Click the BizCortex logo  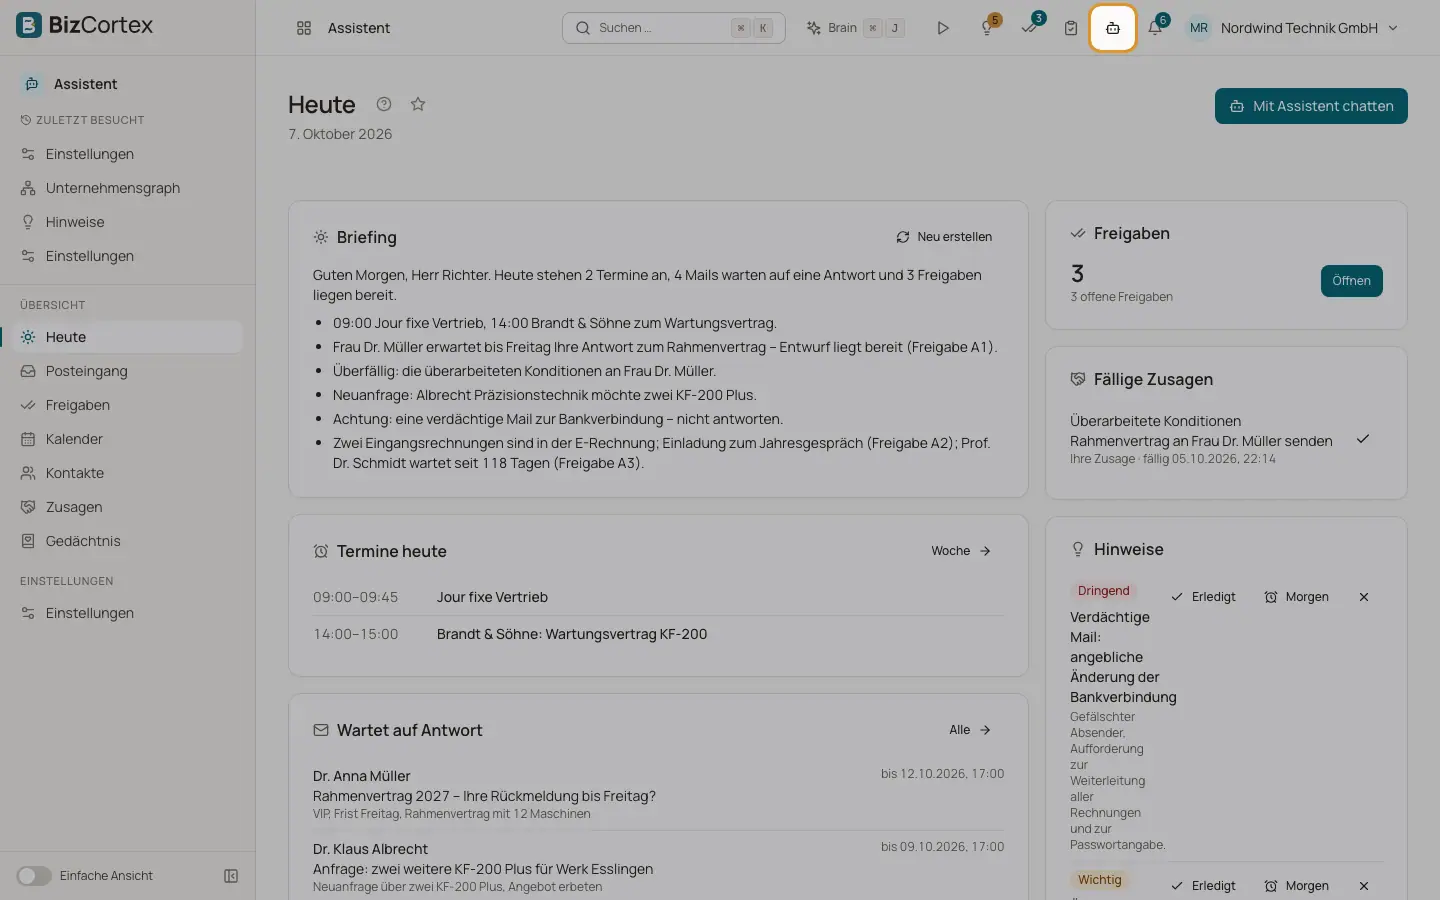pyautogui.click(x=85, y=25)
